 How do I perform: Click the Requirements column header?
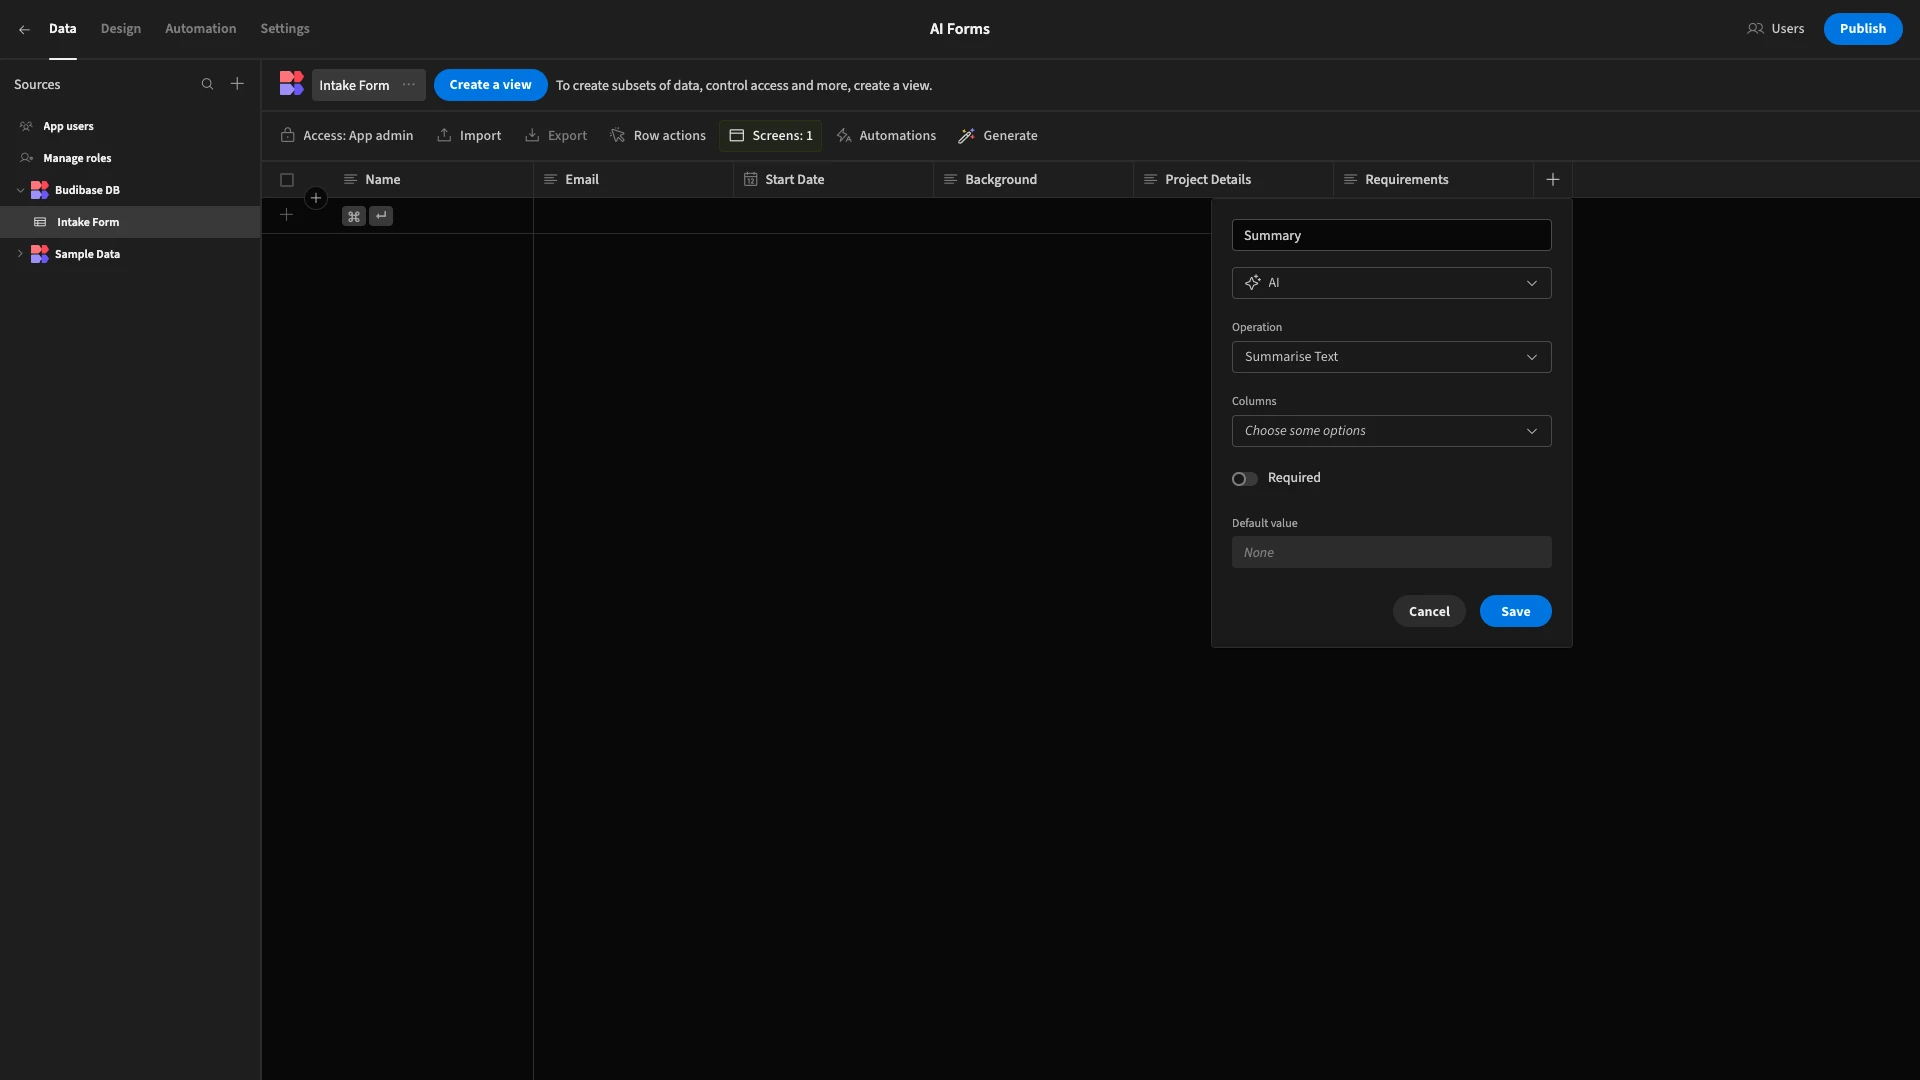coord(1433,180)
